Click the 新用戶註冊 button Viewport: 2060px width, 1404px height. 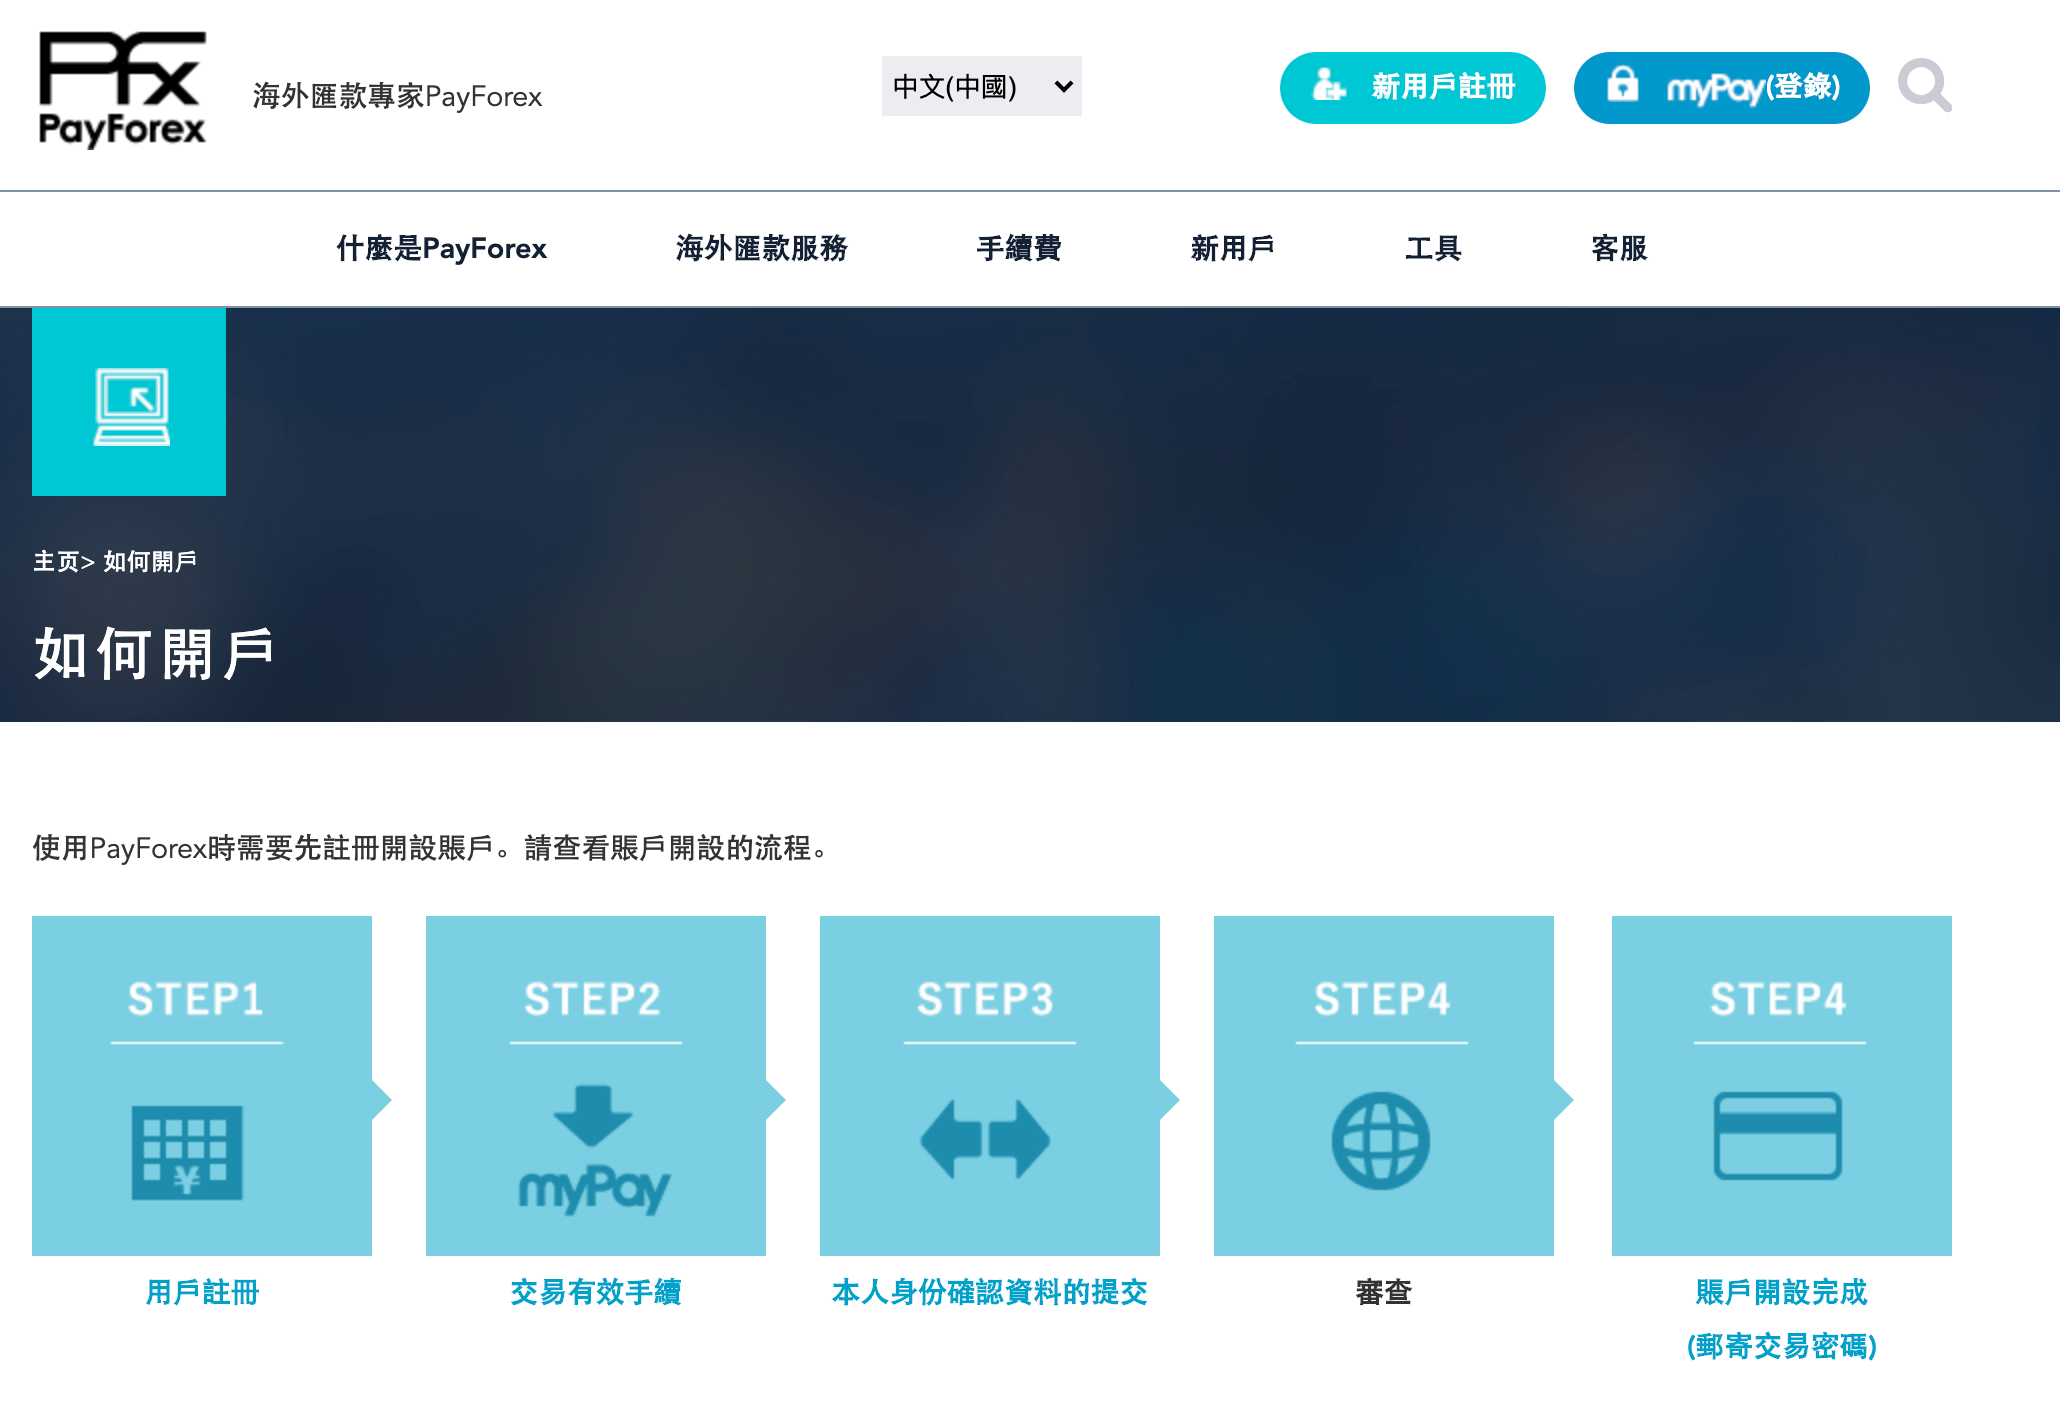tap(1413, 88)
